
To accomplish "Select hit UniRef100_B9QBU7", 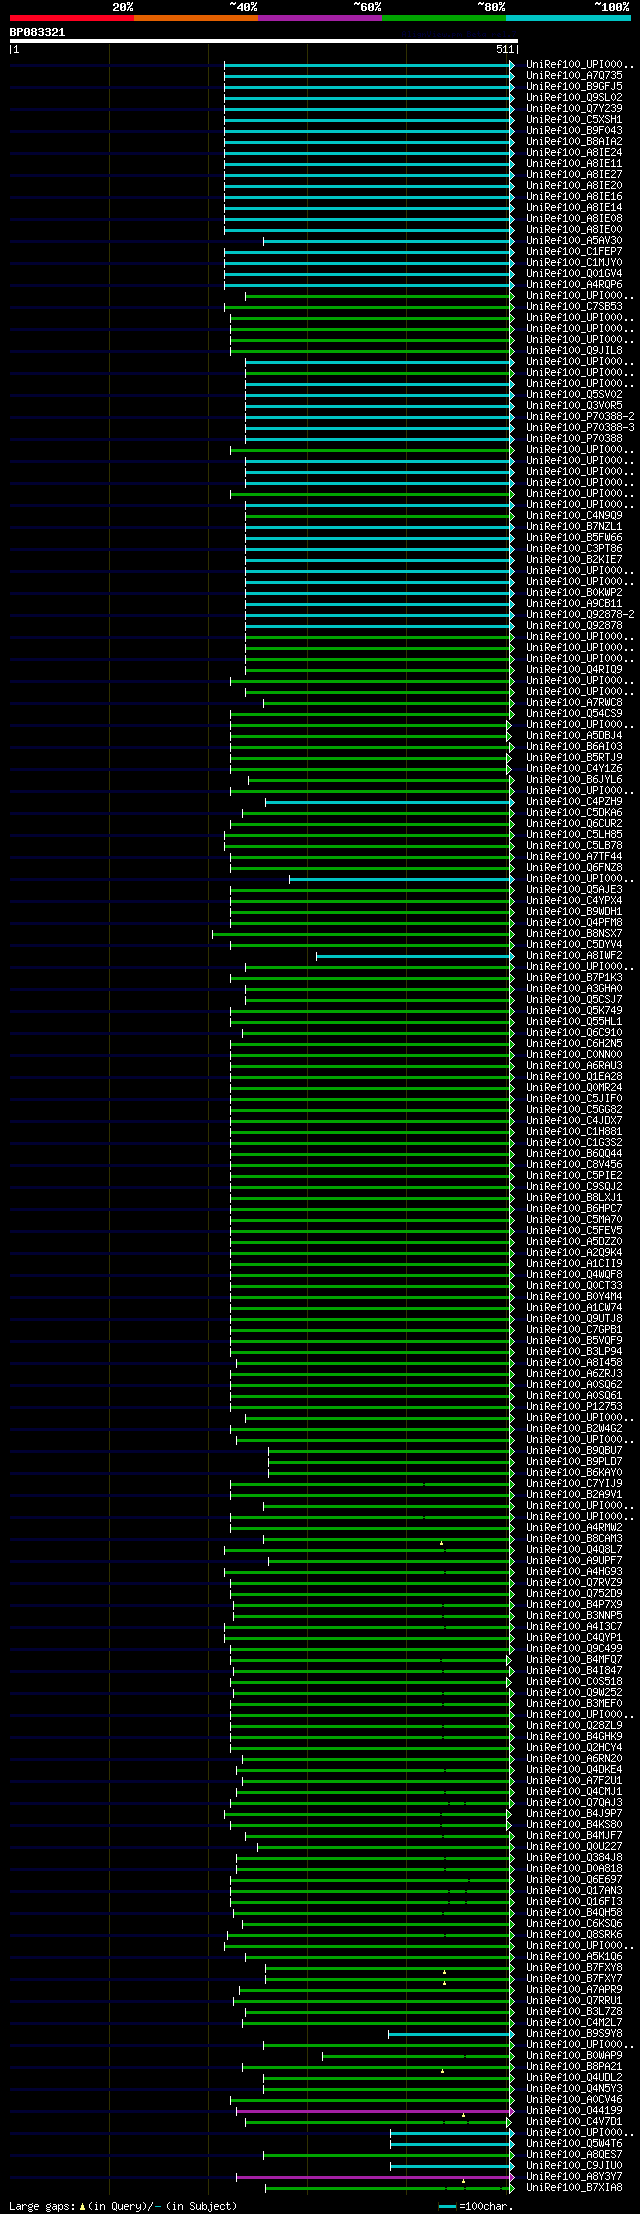I will 574,1450.
